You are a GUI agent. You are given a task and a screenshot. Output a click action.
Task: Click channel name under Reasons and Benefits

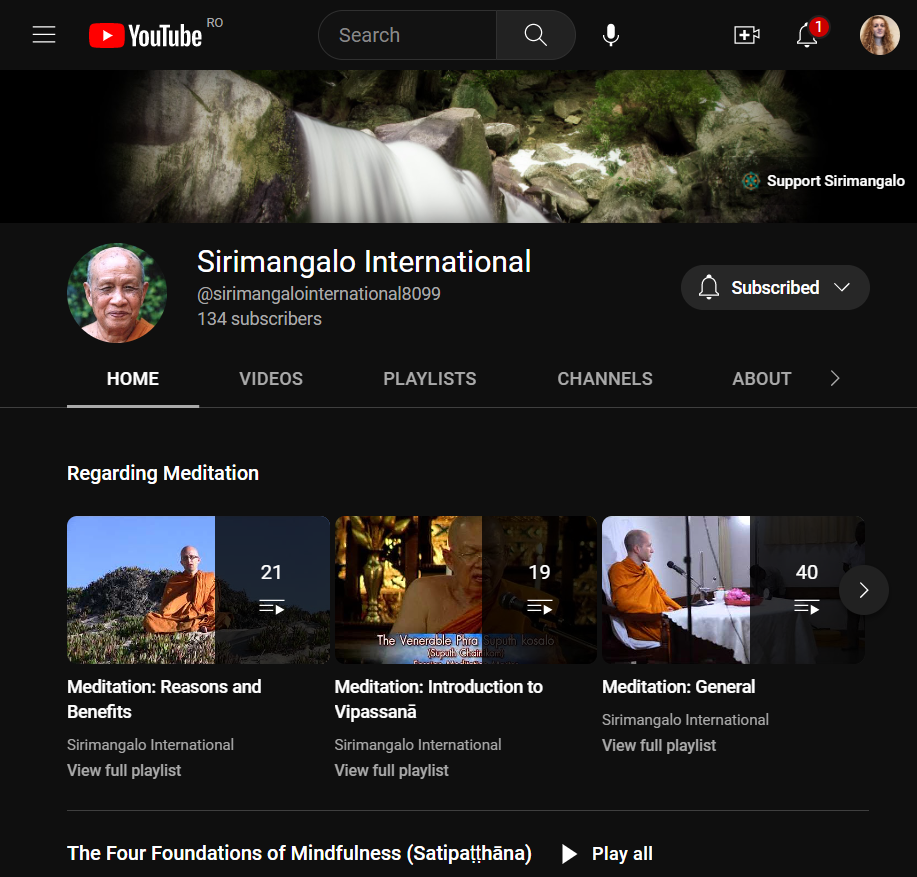150,744
